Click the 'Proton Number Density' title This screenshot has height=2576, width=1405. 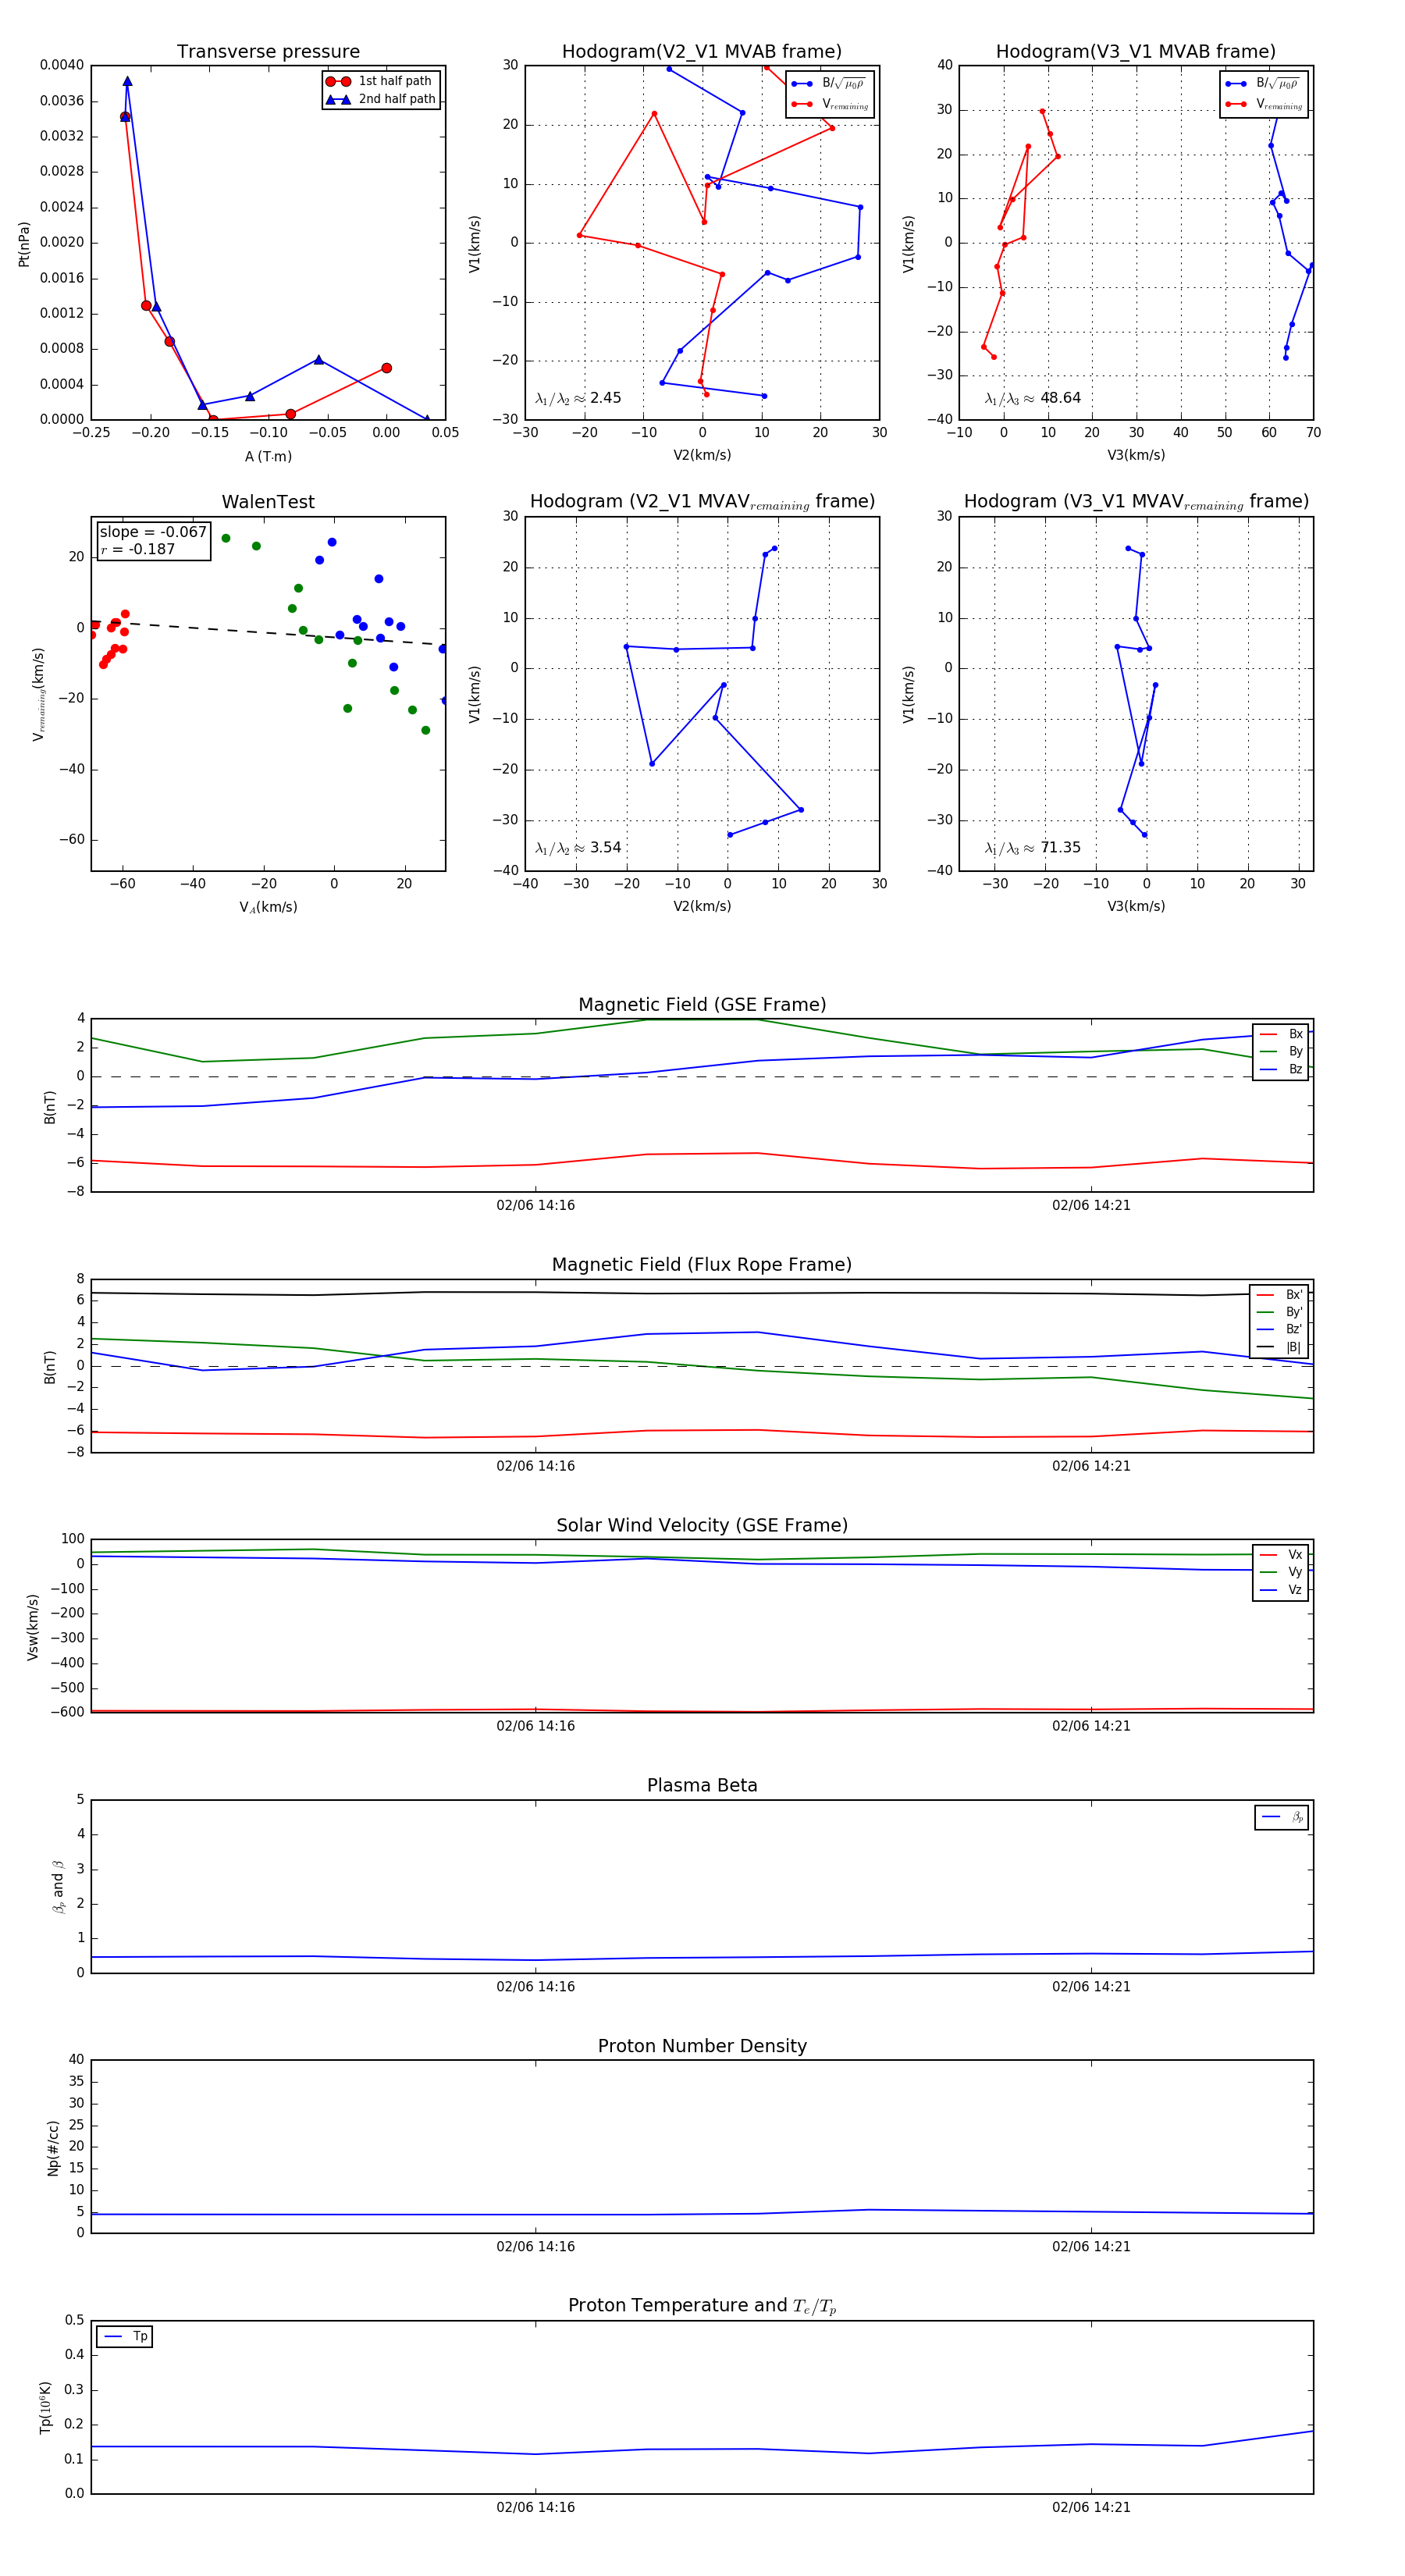(702, 2046)
